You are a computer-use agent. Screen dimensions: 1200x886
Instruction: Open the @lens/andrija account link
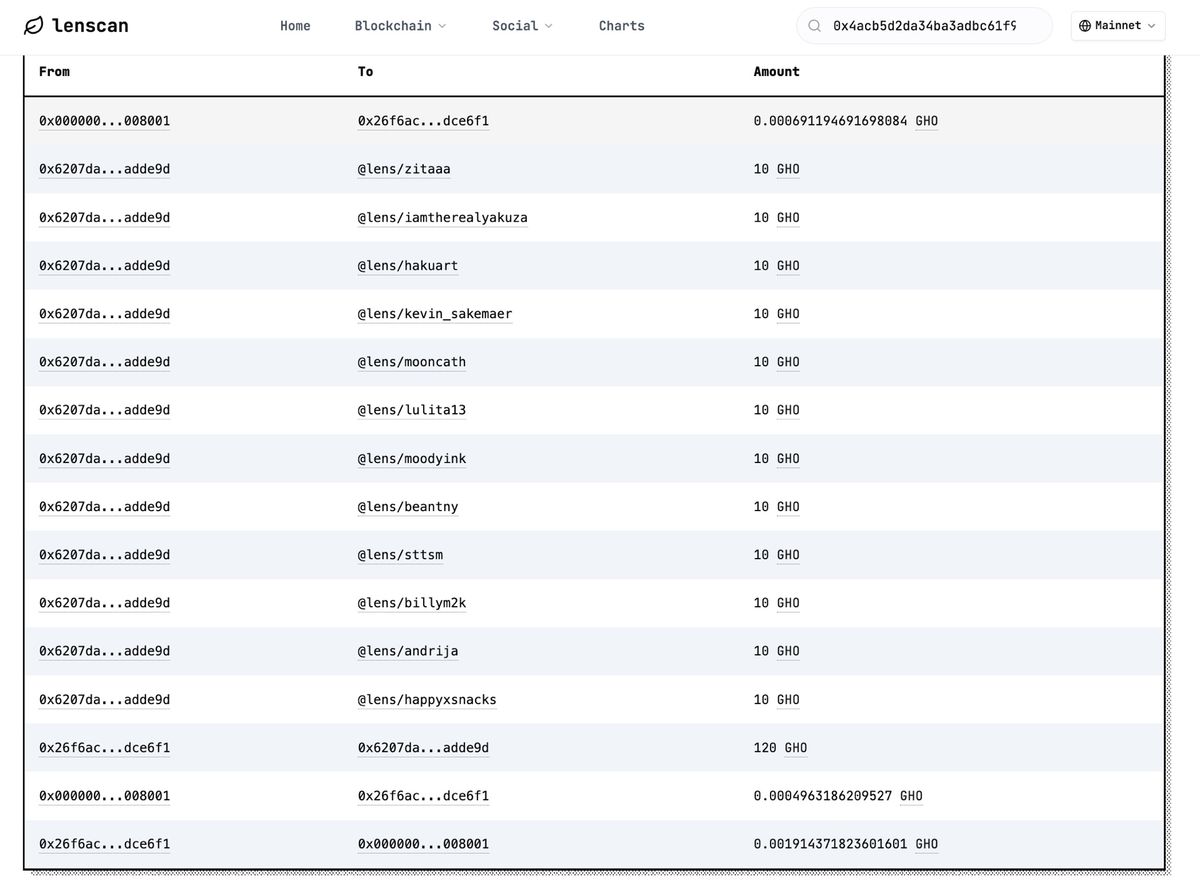pyautogui.click(x=408, y=650)
